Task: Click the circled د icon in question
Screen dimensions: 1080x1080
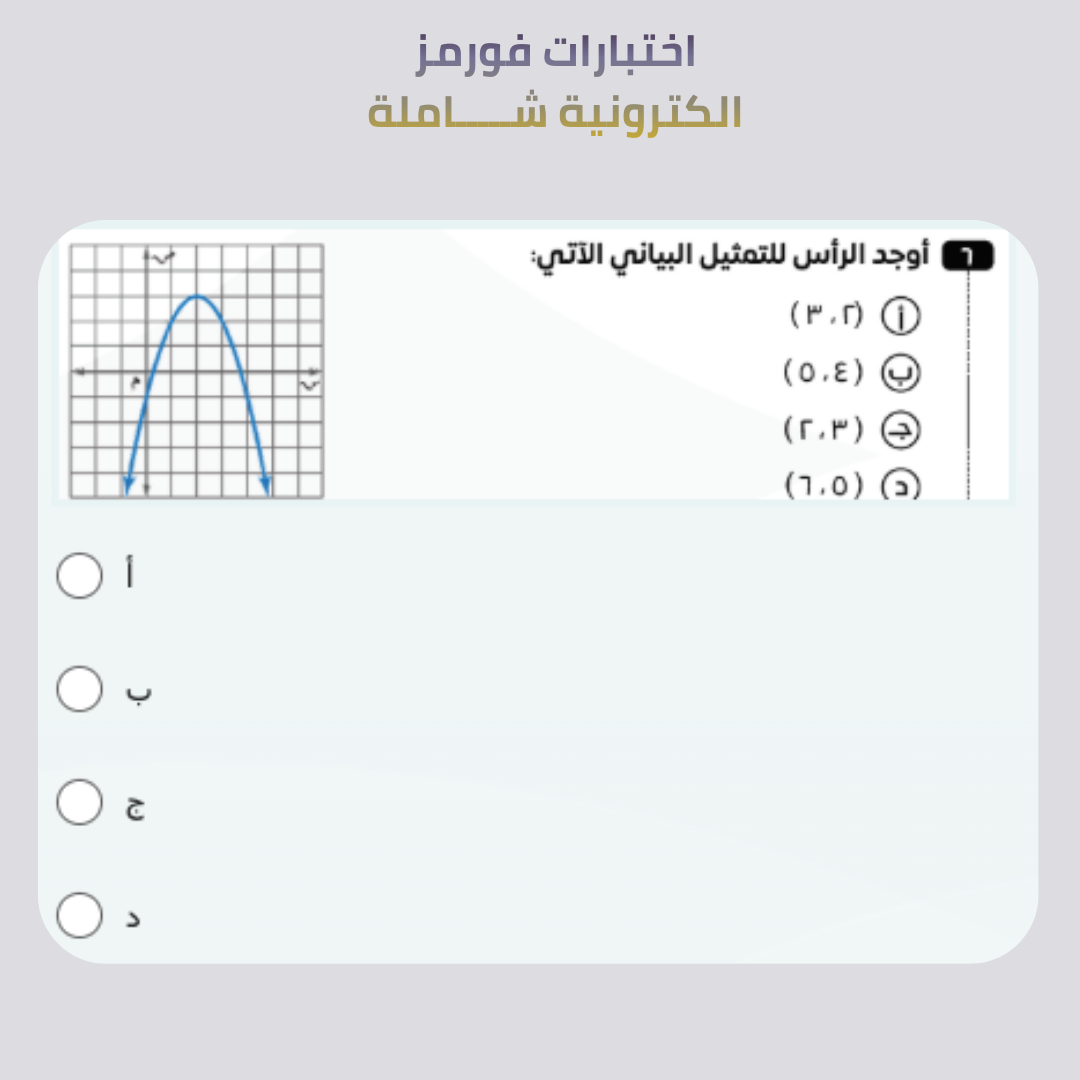Action: 900,485
